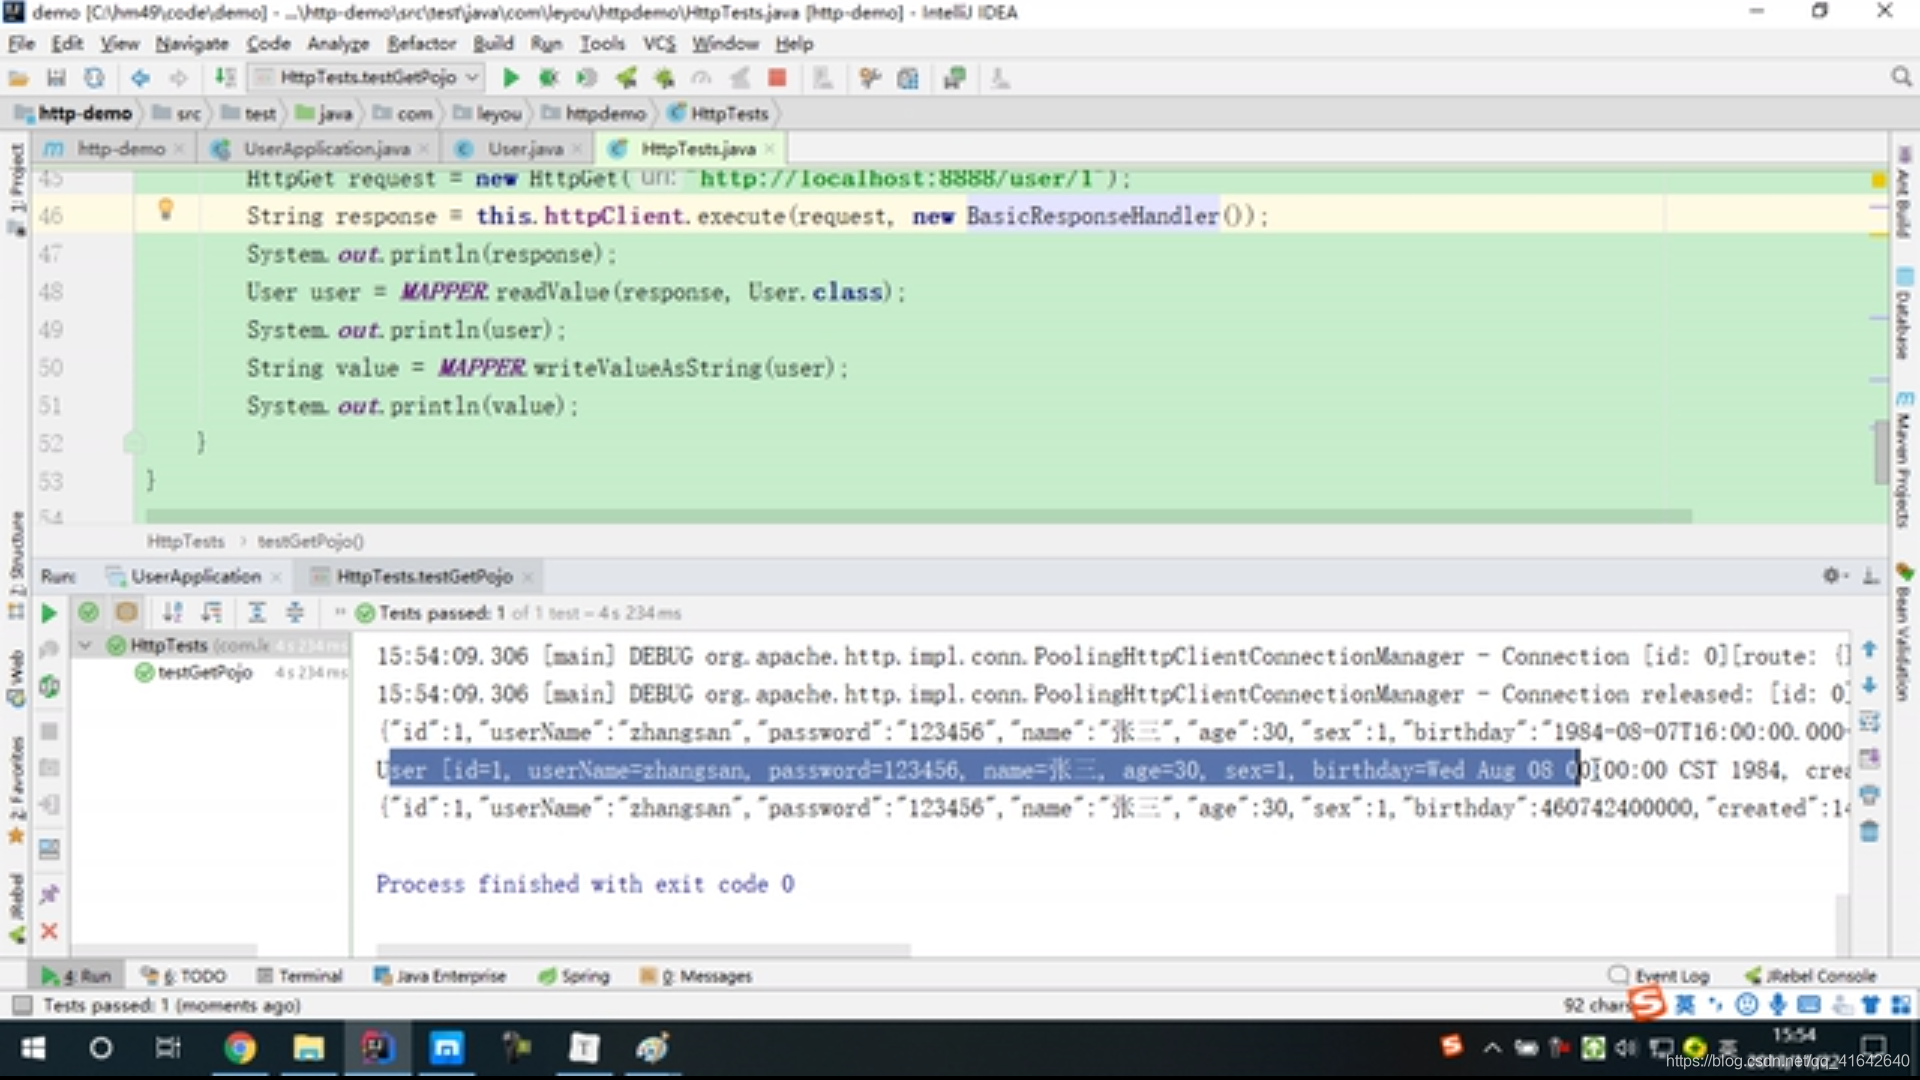Click the console horizontal scrollbar
This screenshot has width=1920, height=1080.
[643, 949]
